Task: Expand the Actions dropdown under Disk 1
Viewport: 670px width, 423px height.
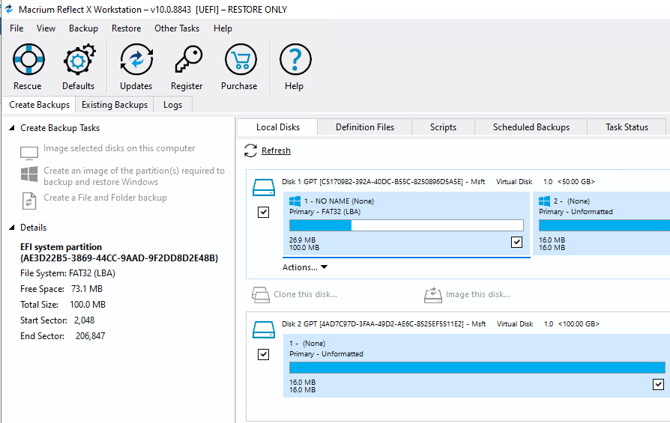Action: coord(305,267)
